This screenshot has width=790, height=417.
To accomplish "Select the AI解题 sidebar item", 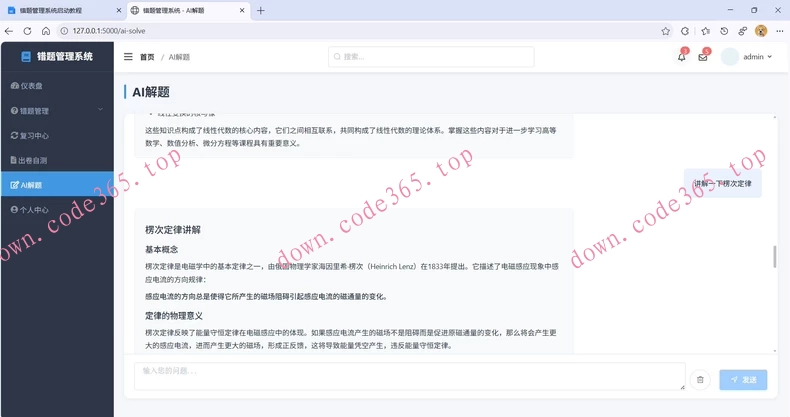I will click(57, 185).
